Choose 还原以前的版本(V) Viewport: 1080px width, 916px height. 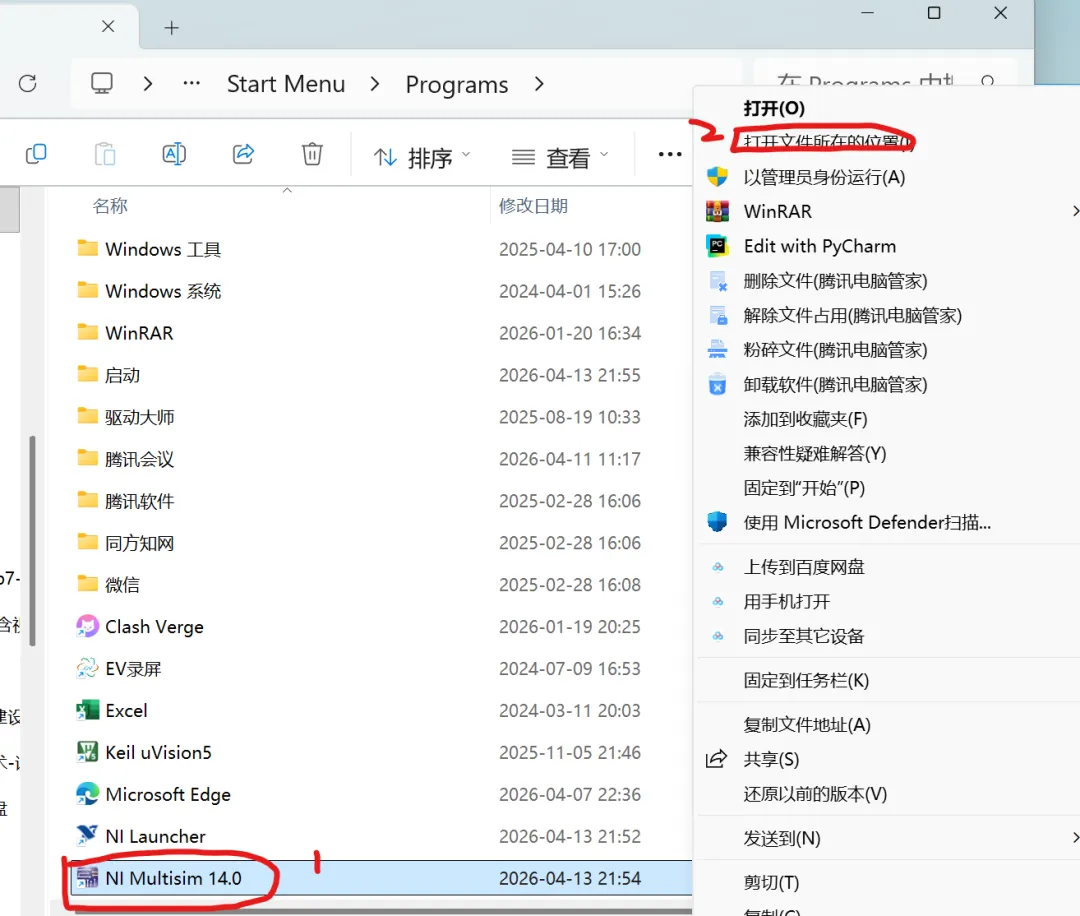point(815,794)
